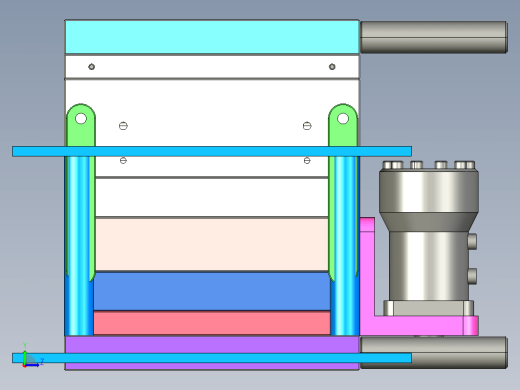Select the peach colored block

[x=212, y=244]
